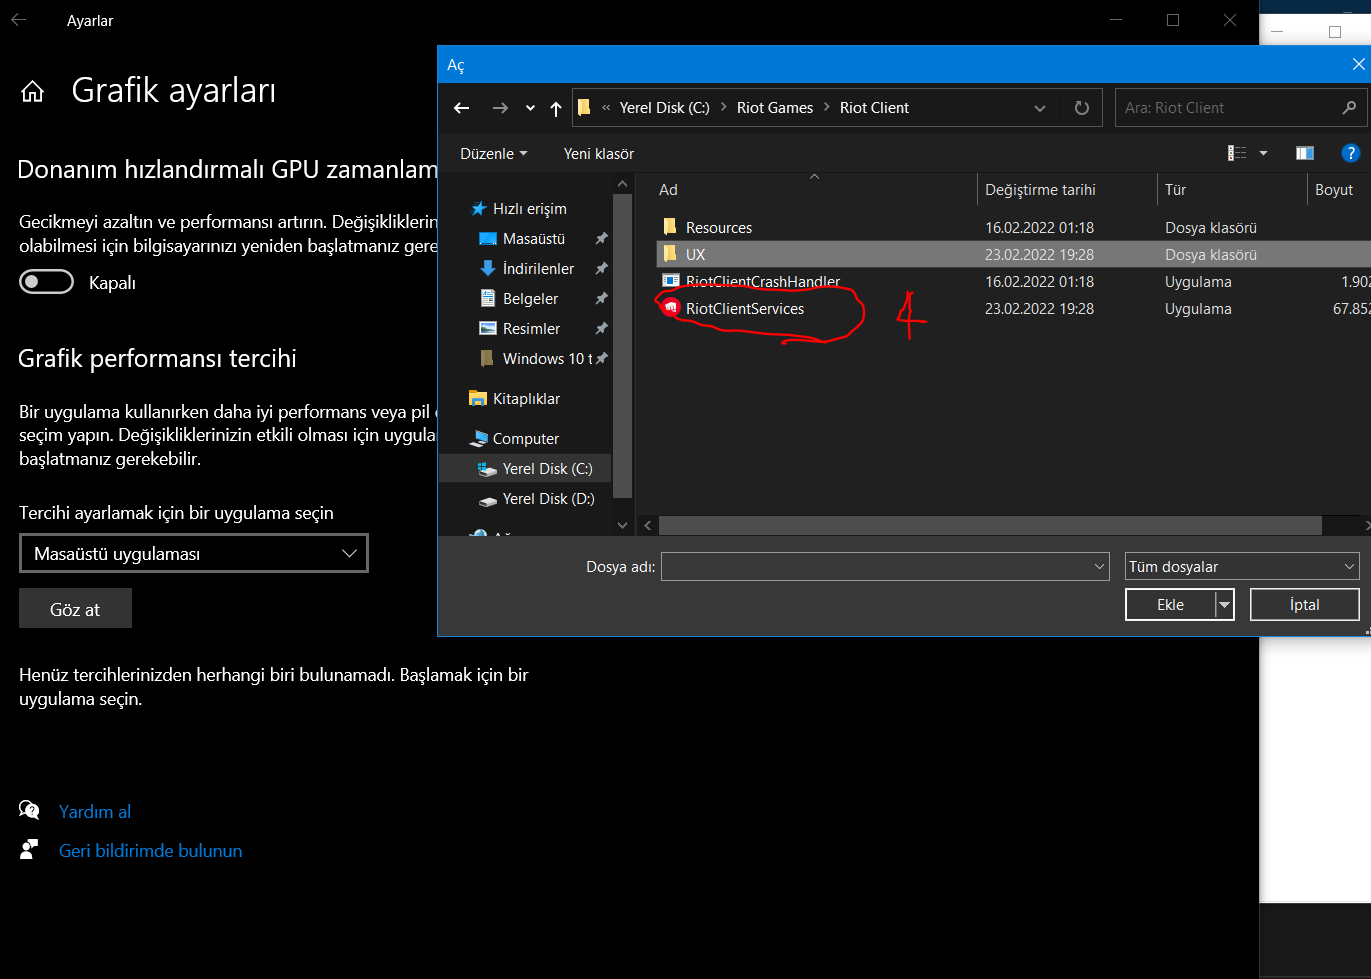The height and width of the screenshot is (979, 1371).
Task: Click the red RiotClientServices app icon
Action: coord(670,308)
